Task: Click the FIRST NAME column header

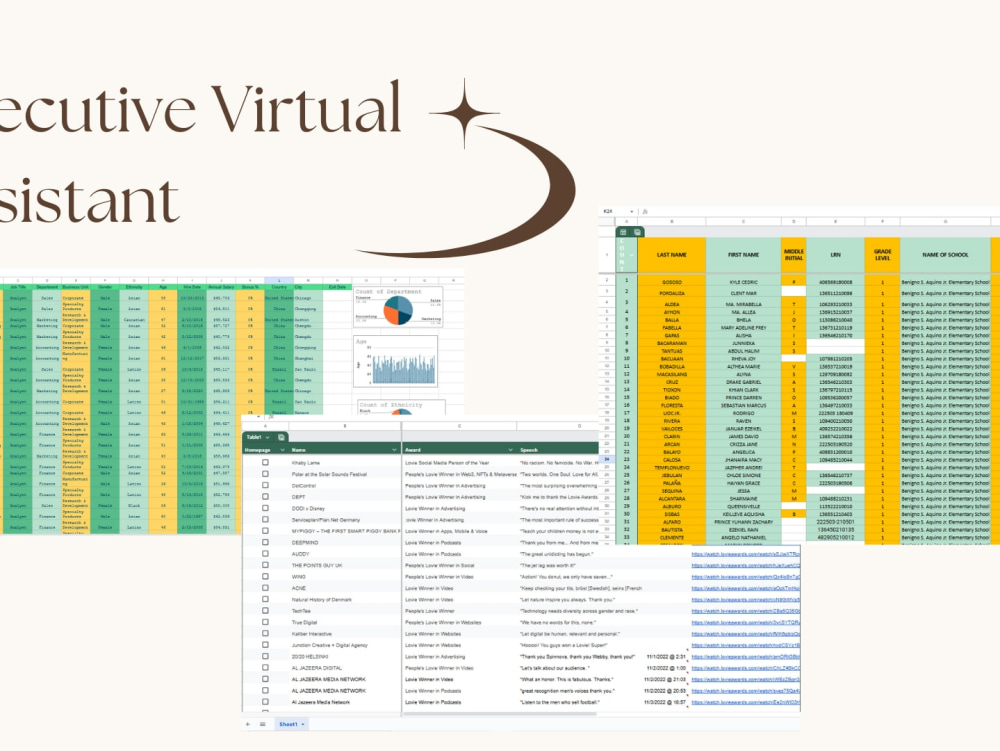Action: (743, 255)
